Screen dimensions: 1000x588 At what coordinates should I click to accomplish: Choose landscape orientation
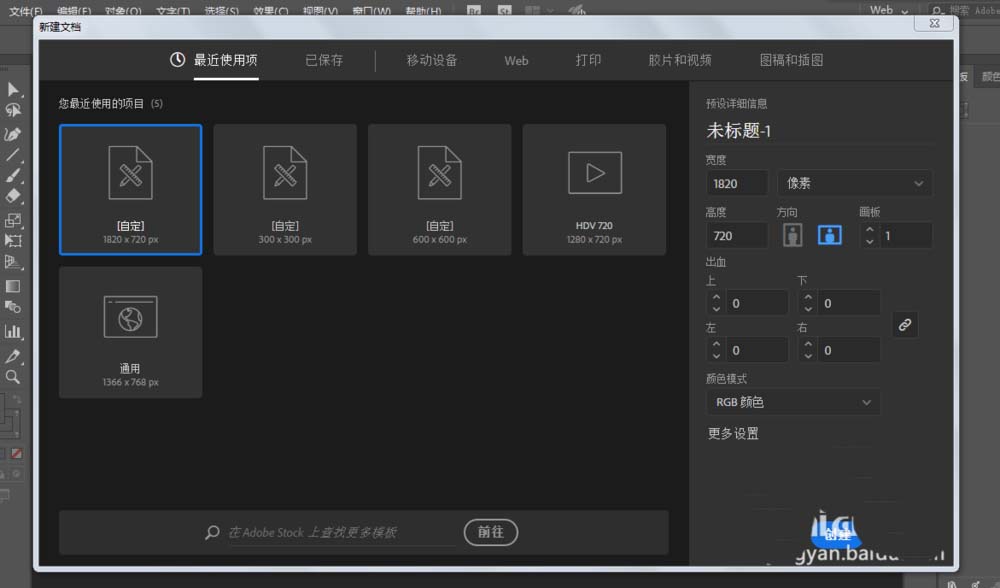click(829, 235)
